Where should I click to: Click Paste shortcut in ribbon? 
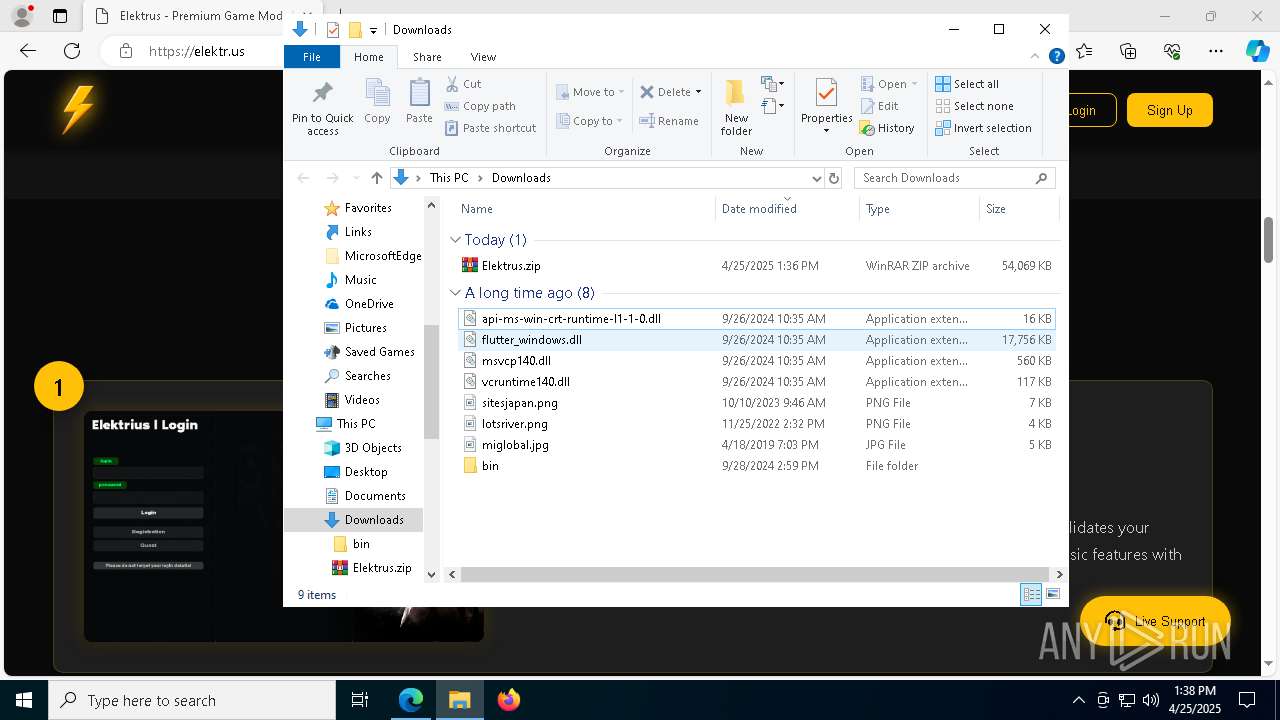491,128
